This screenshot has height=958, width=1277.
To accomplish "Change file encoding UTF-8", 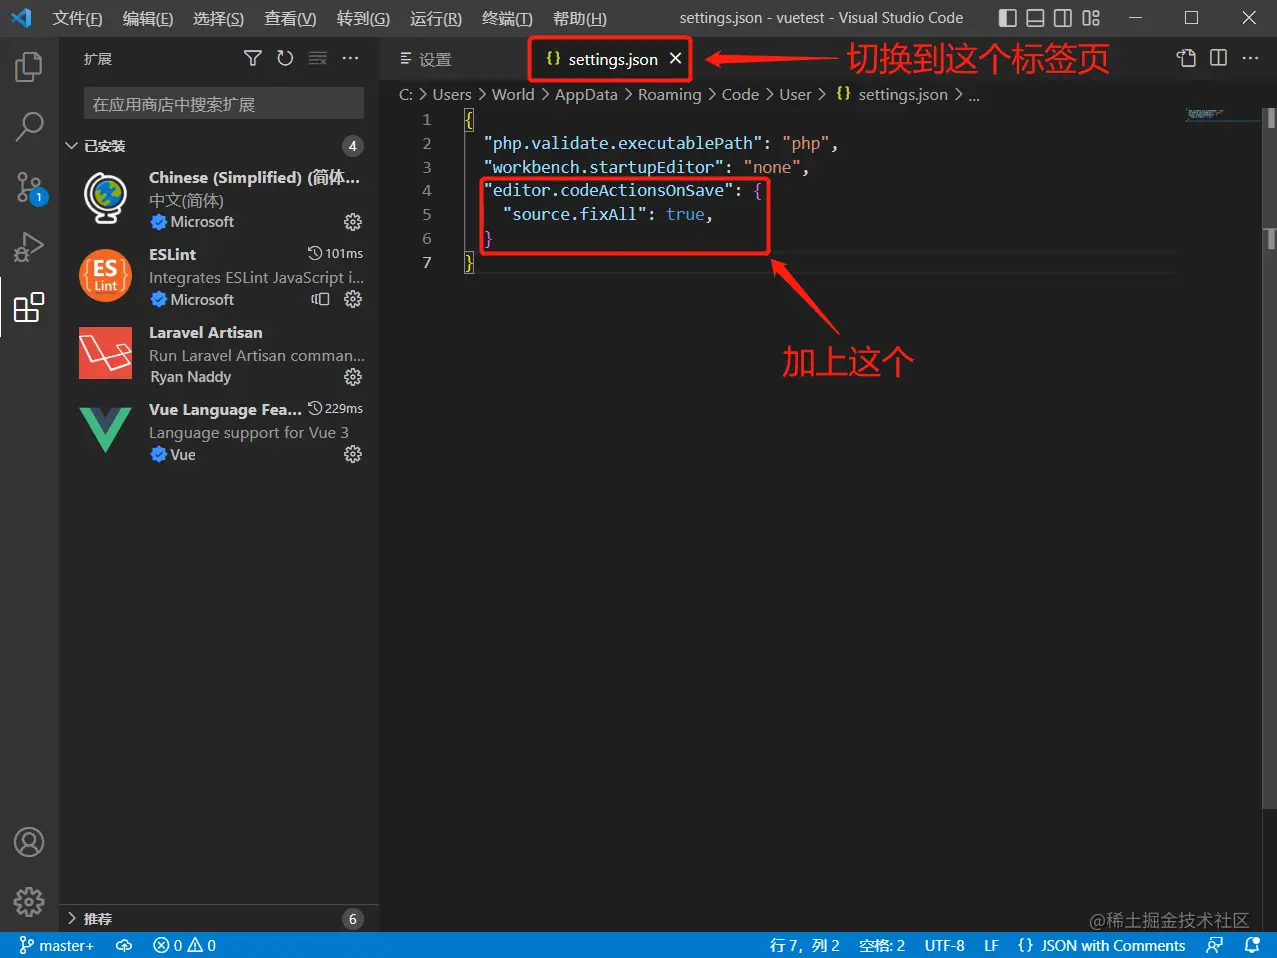I will [x=944, y=945].
